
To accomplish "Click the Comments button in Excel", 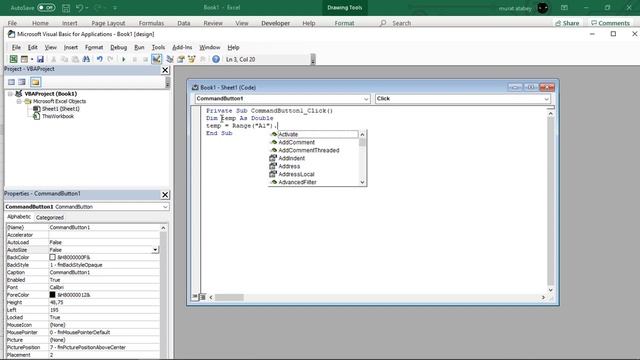I will (x=610, y=23).
